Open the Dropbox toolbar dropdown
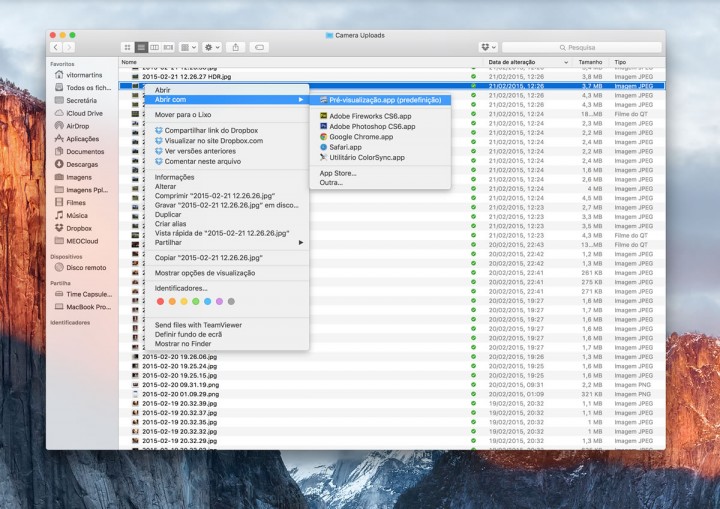Screen dimensions: 720x509 click(488, 47)
